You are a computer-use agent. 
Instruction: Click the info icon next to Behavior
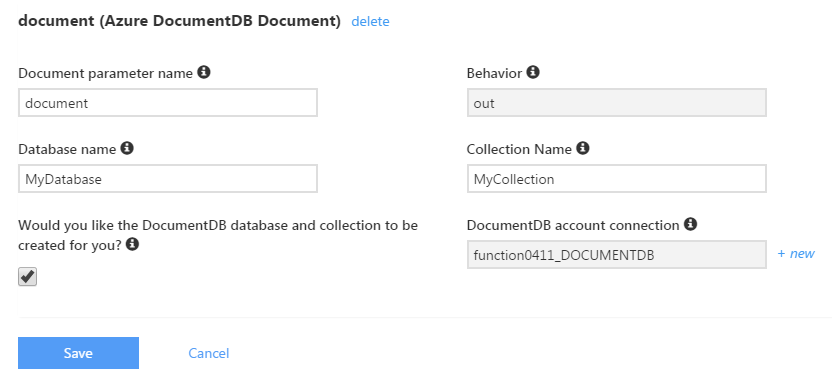(x=533, y=72)
